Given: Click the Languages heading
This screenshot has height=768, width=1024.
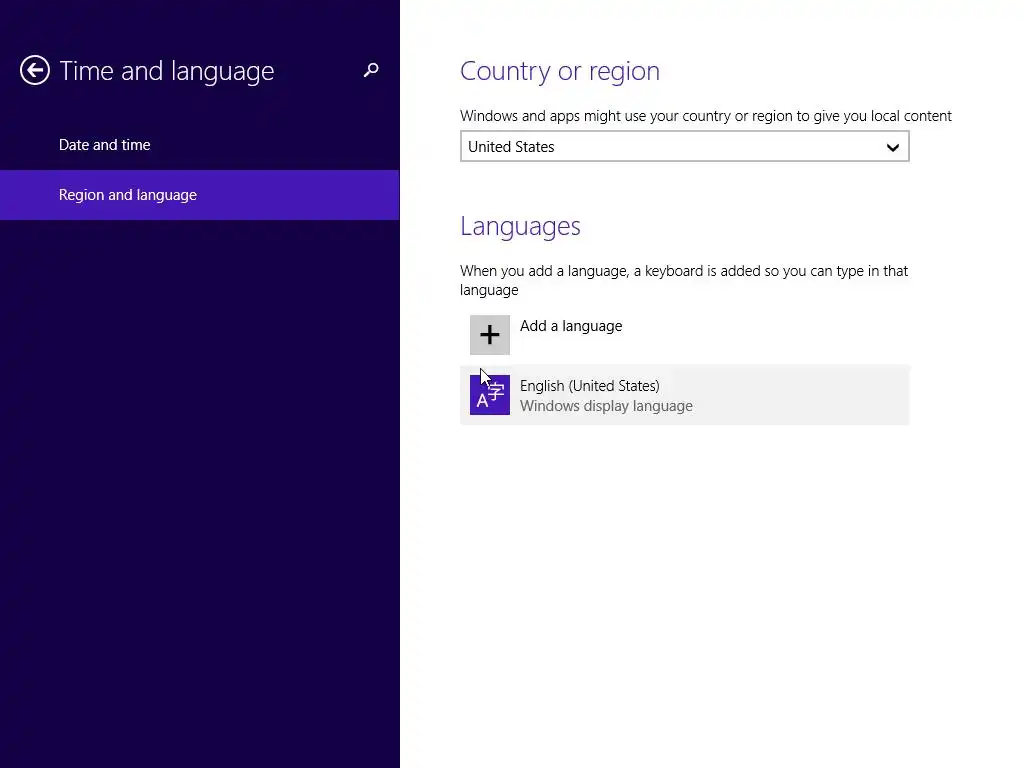Looking at the screenshot, I should click(x=520, y=227).
